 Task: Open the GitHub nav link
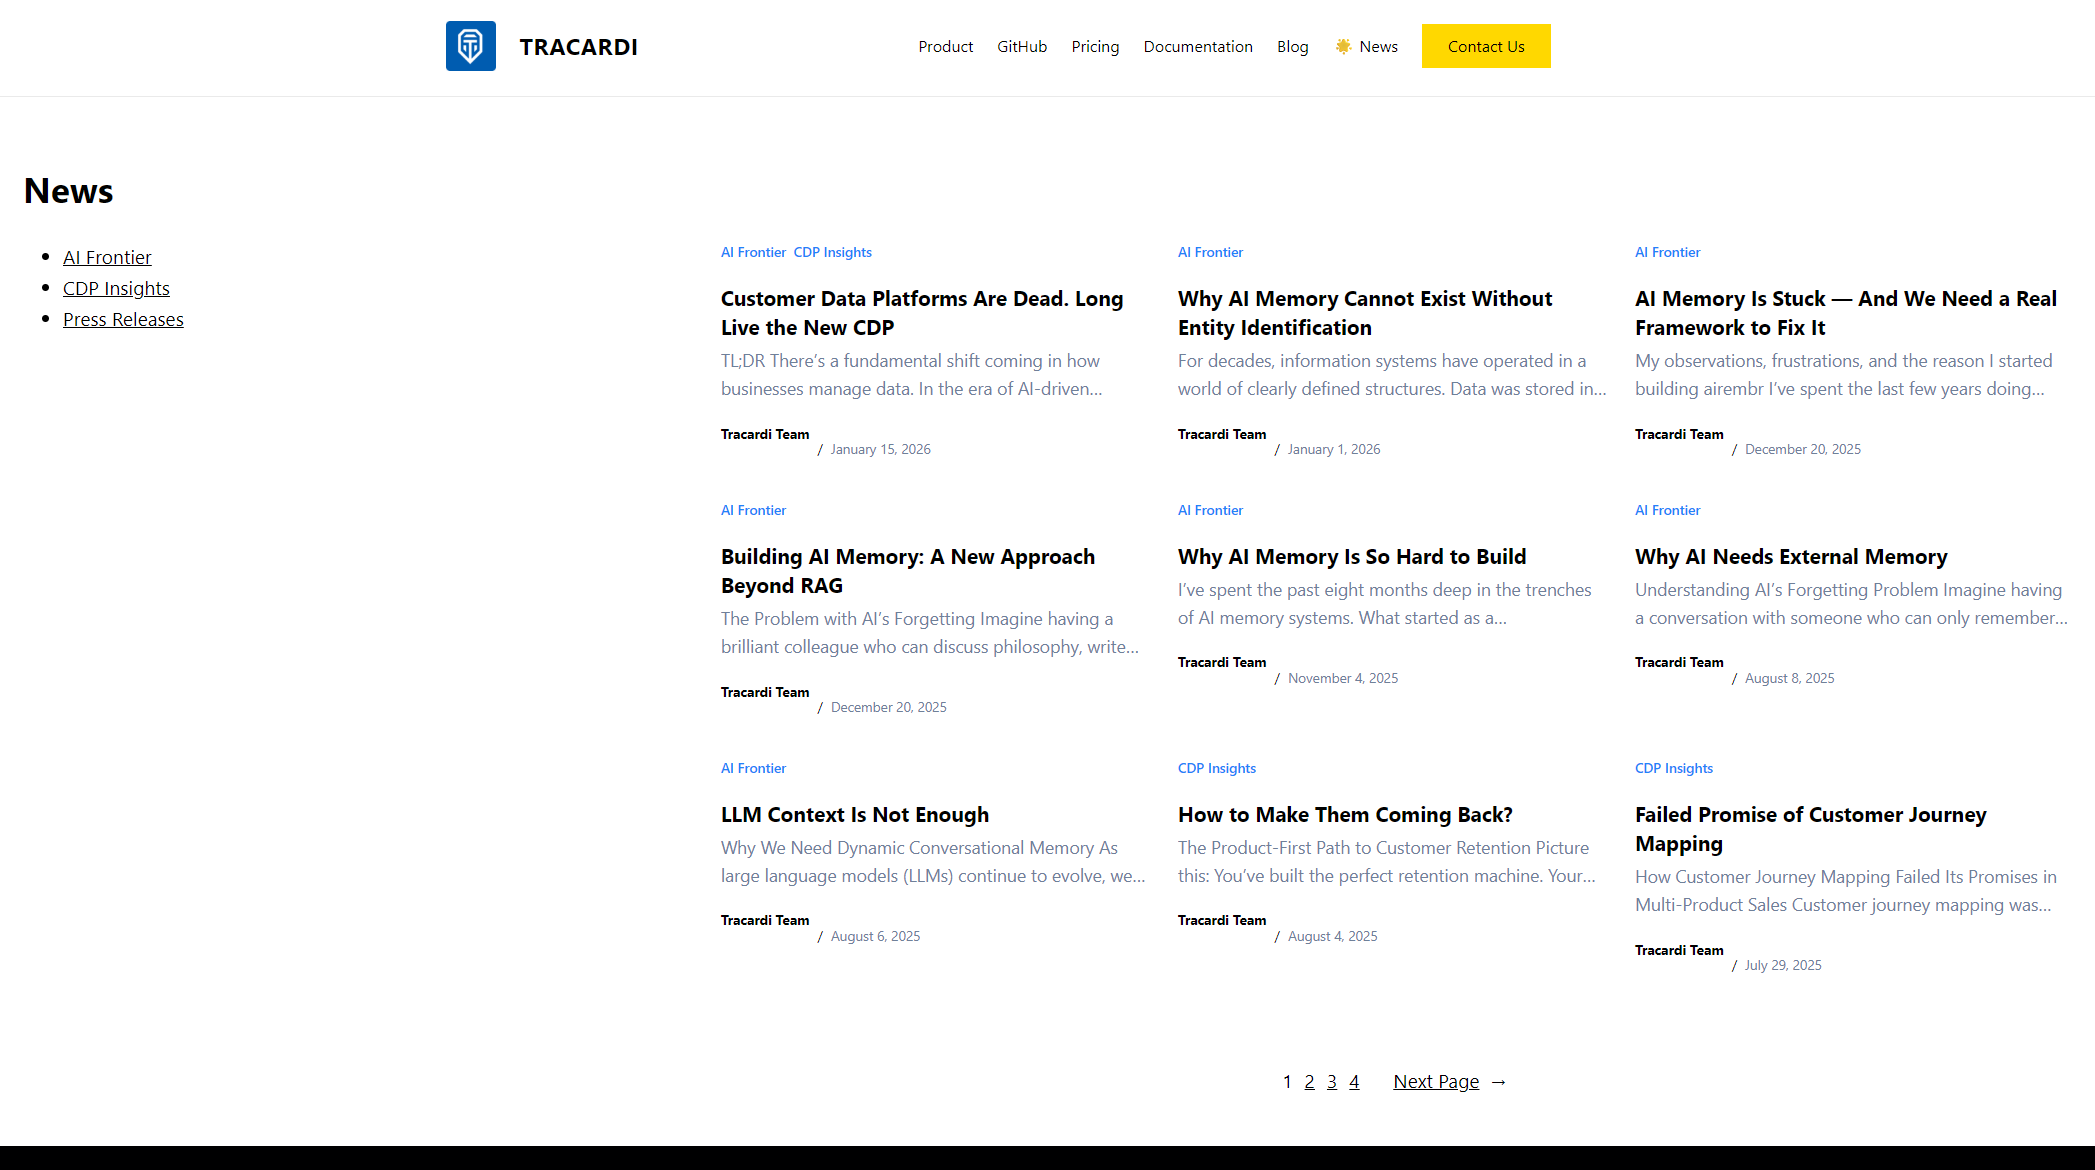click(1021, 47)
